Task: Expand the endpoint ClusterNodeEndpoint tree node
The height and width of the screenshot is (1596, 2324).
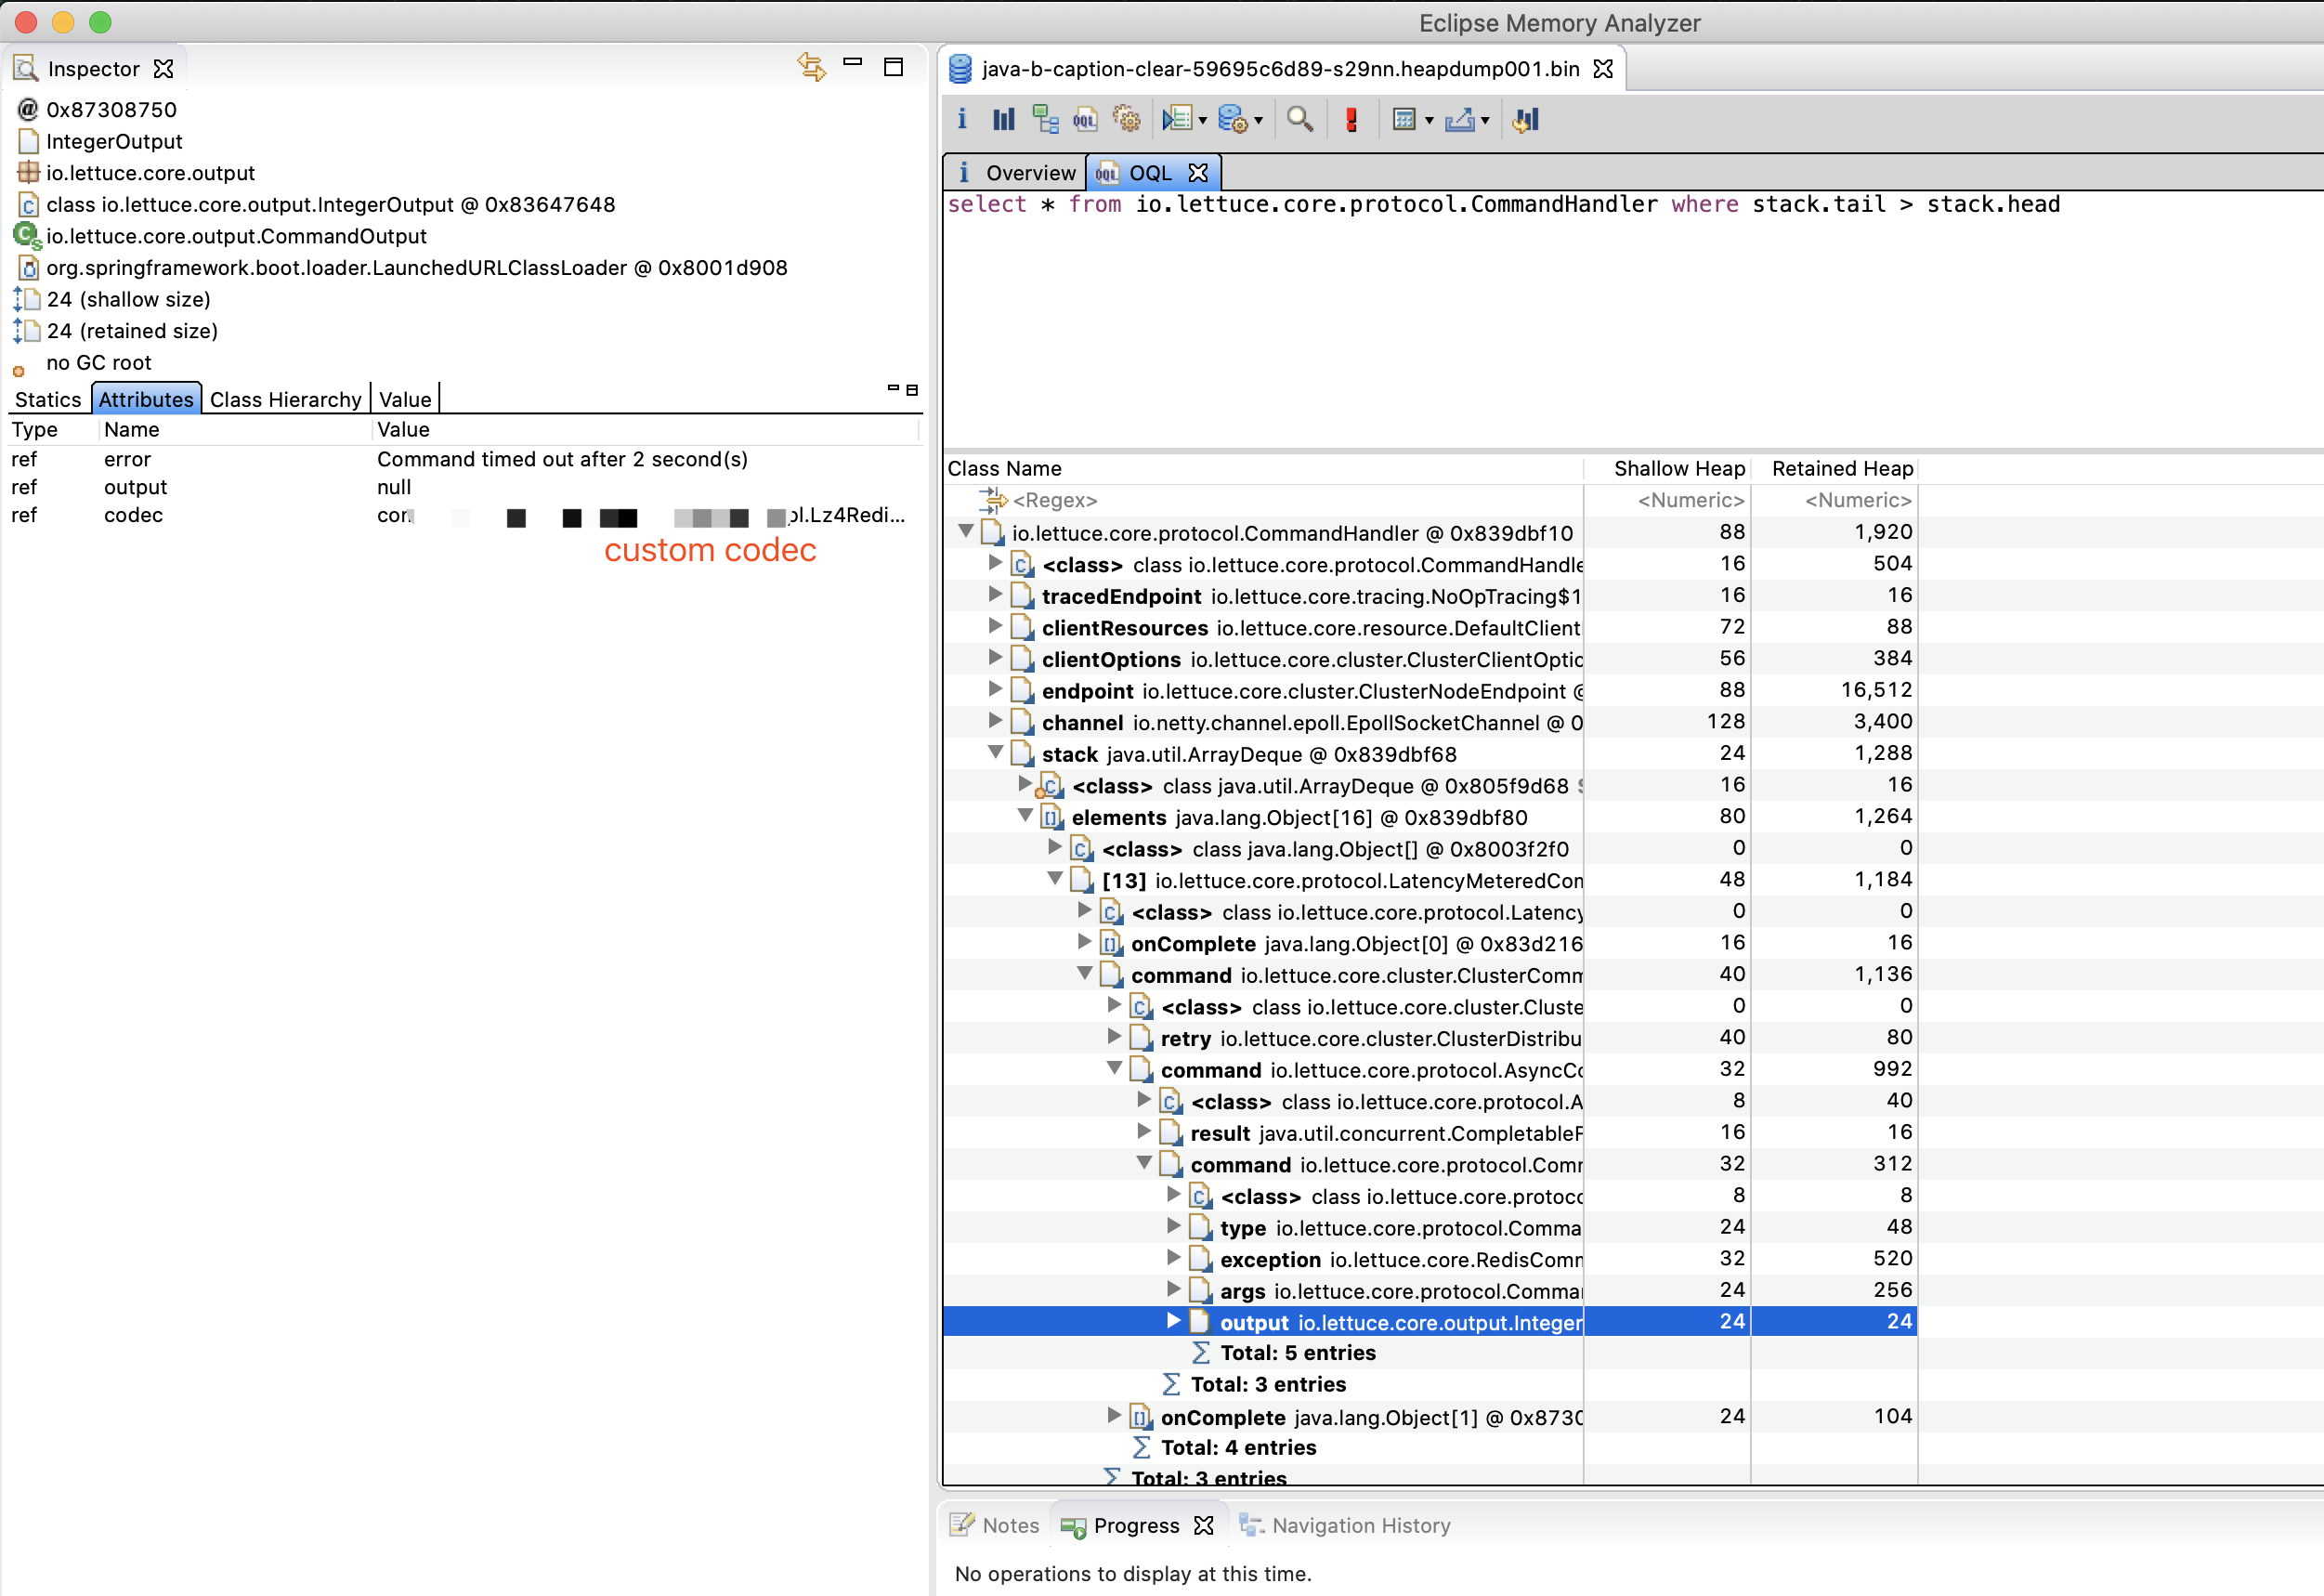Action: 995,690
